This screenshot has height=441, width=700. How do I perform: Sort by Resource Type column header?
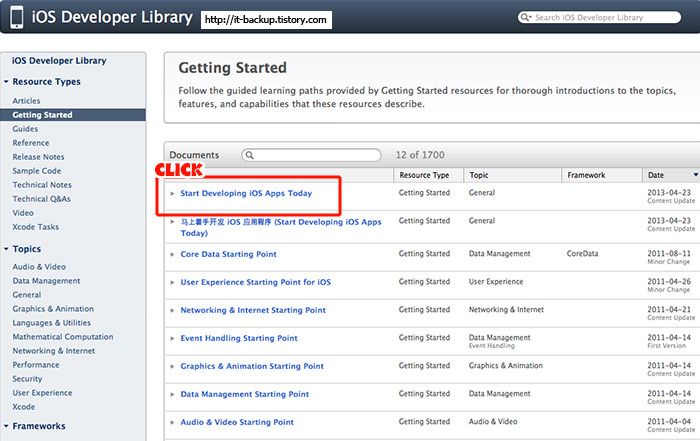point(429,175)
